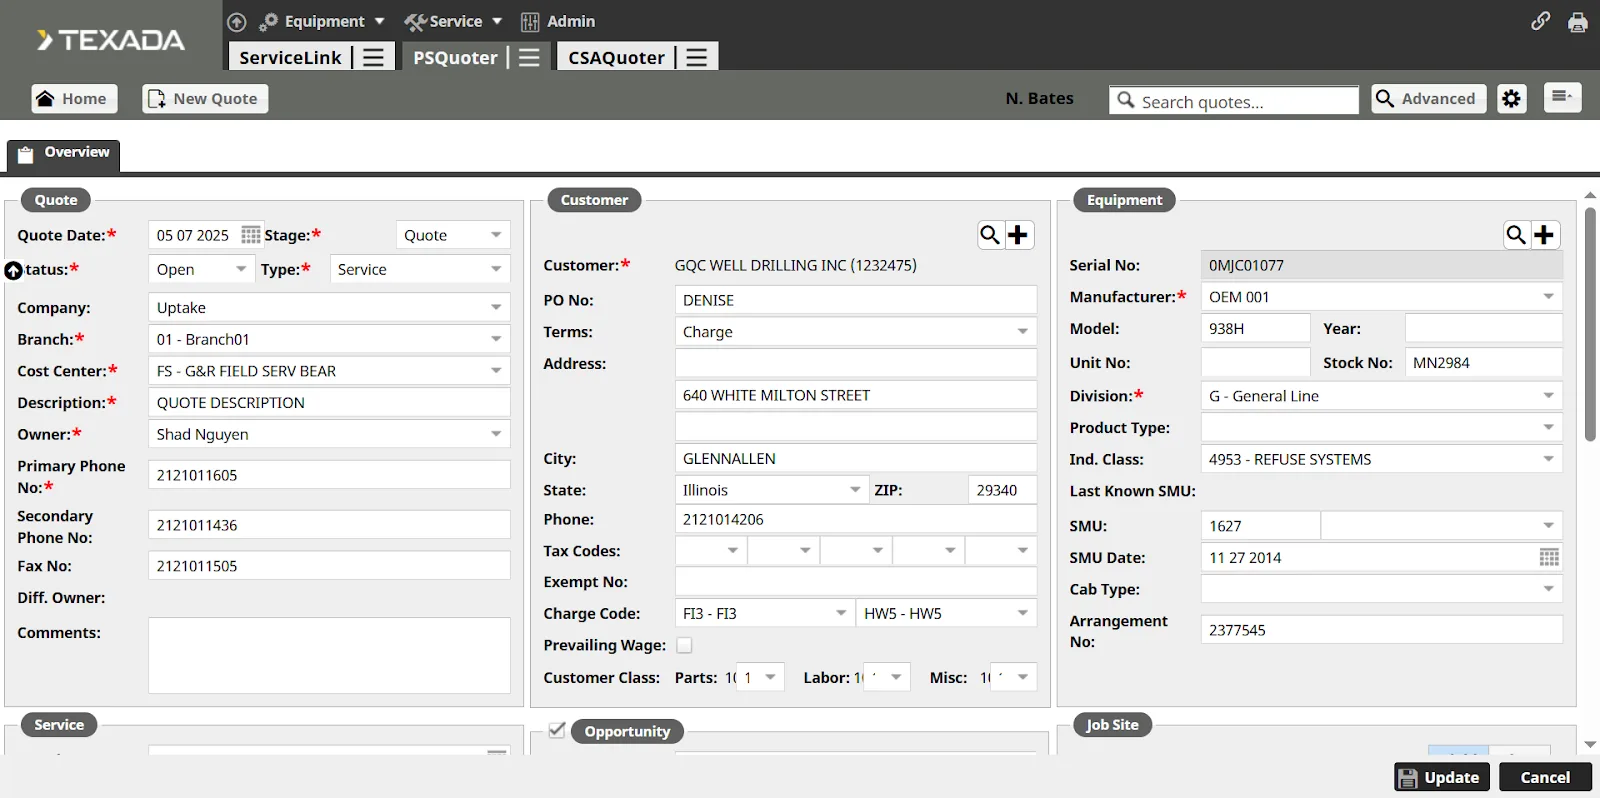The height and width of the screenshot is (798, 1600).
Task: Open the SMU Date calendar icon
Action: click(1549, 558)
